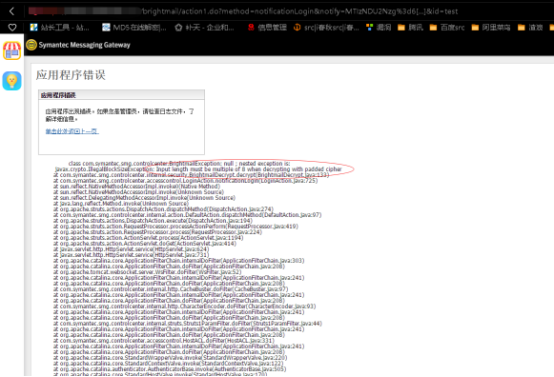Click the CacheBuster.doFilter stack line
554x377 pixels.
tap(171, 289)
